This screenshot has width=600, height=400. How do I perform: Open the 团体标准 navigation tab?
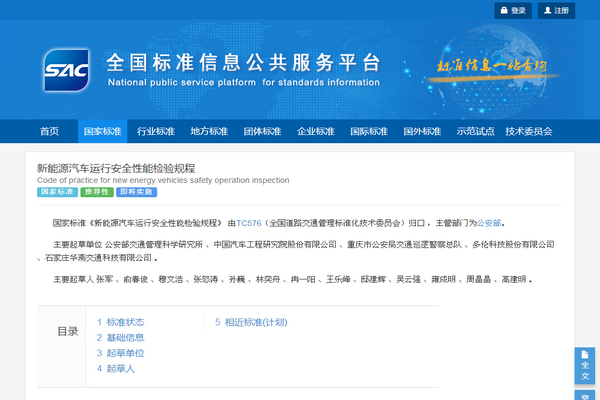(262, 131)
